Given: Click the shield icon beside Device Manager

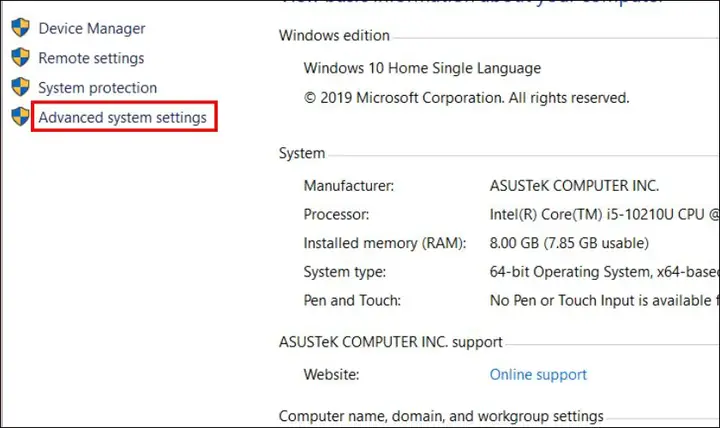Looking at the screenshot, I should pos(20,28).
